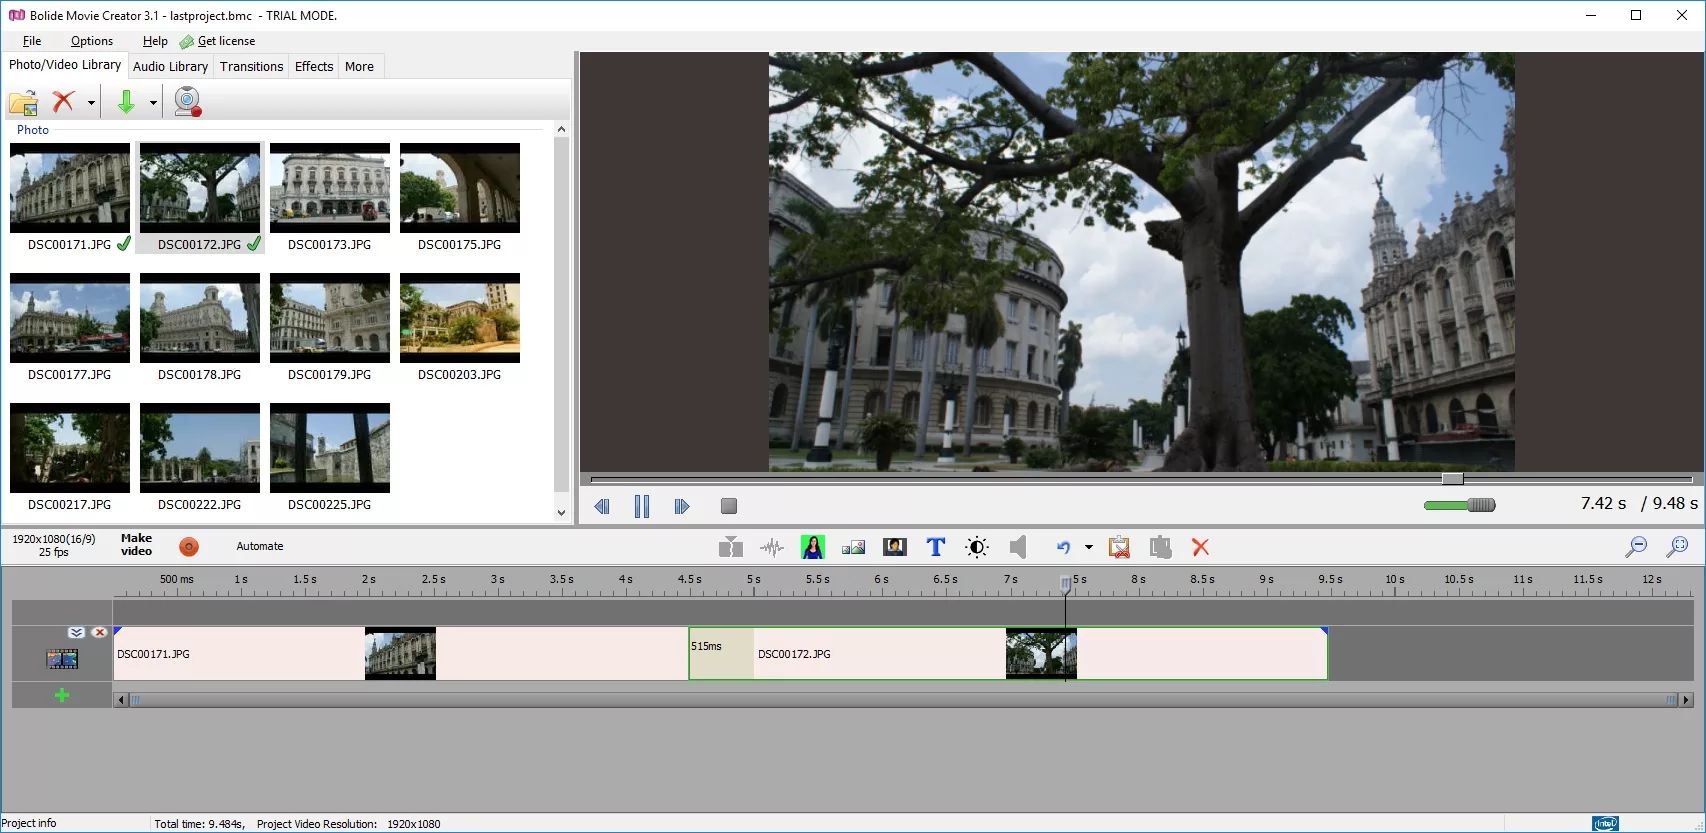The width and height of the screenshot is (1706, 833).
Task: Adjust the green volume slider
Action: tap(1459, 505)
